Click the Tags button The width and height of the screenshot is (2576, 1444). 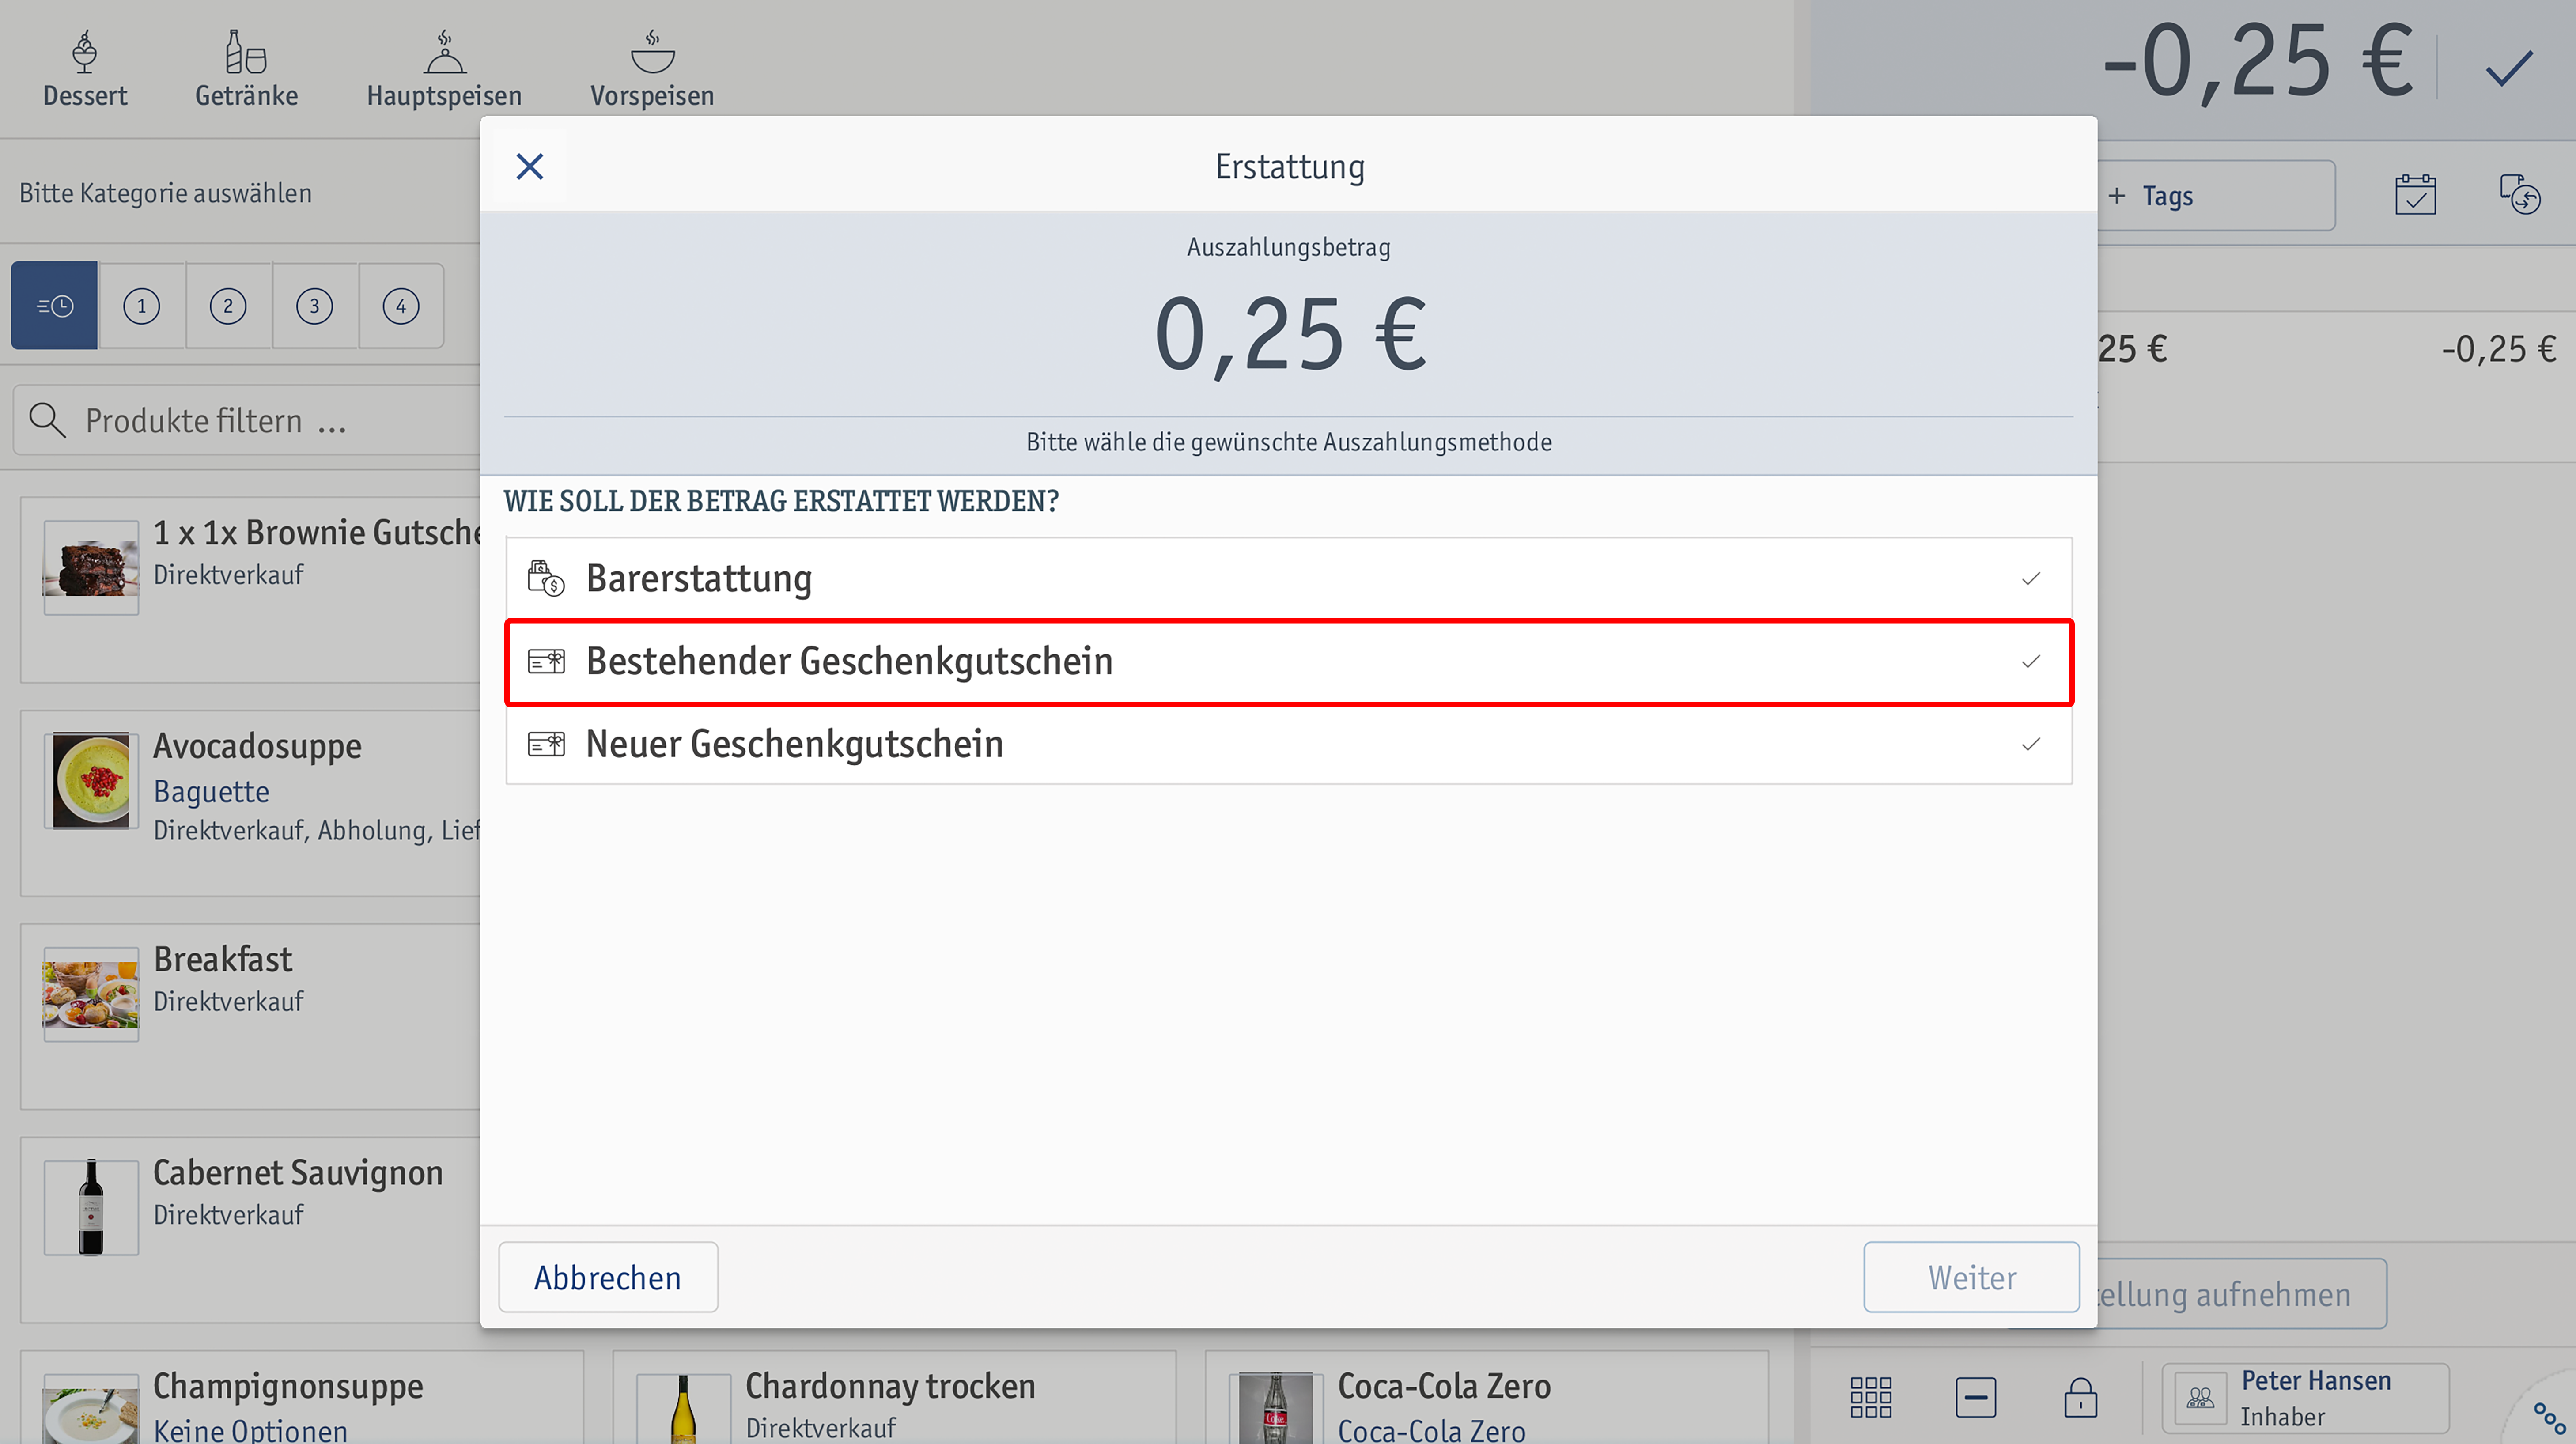(x=2216, y=196)
